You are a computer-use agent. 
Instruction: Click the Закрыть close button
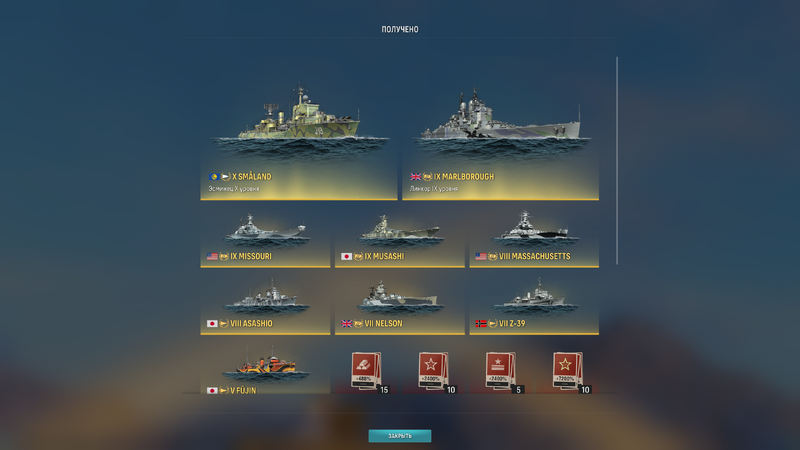(400, 436)
